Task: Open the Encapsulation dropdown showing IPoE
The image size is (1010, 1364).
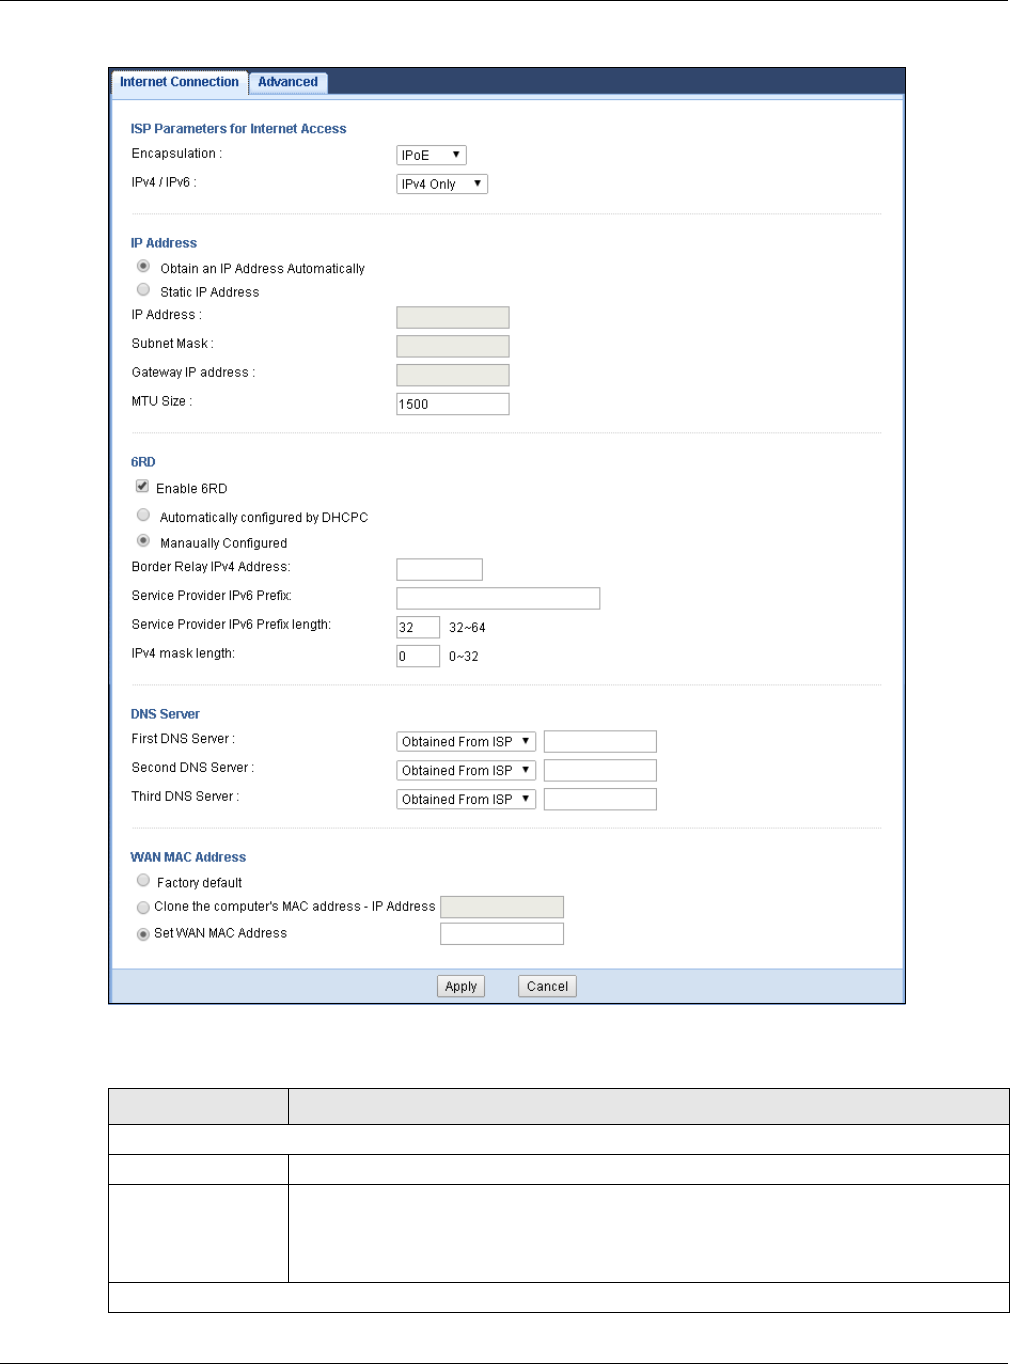Action: (431, 155)
